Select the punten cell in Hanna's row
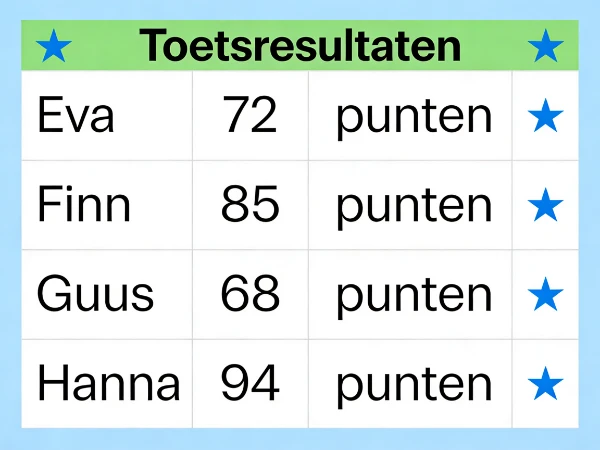This screenshot has height=450, width=600. [x=410, y=384]
